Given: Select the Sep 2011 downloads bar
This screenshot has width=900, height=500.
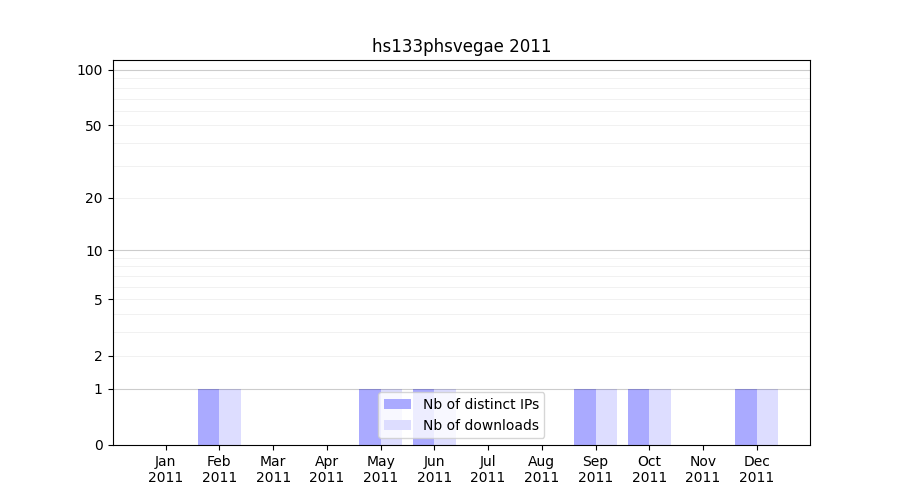Looking at the screenshot, I should point(606,417).
